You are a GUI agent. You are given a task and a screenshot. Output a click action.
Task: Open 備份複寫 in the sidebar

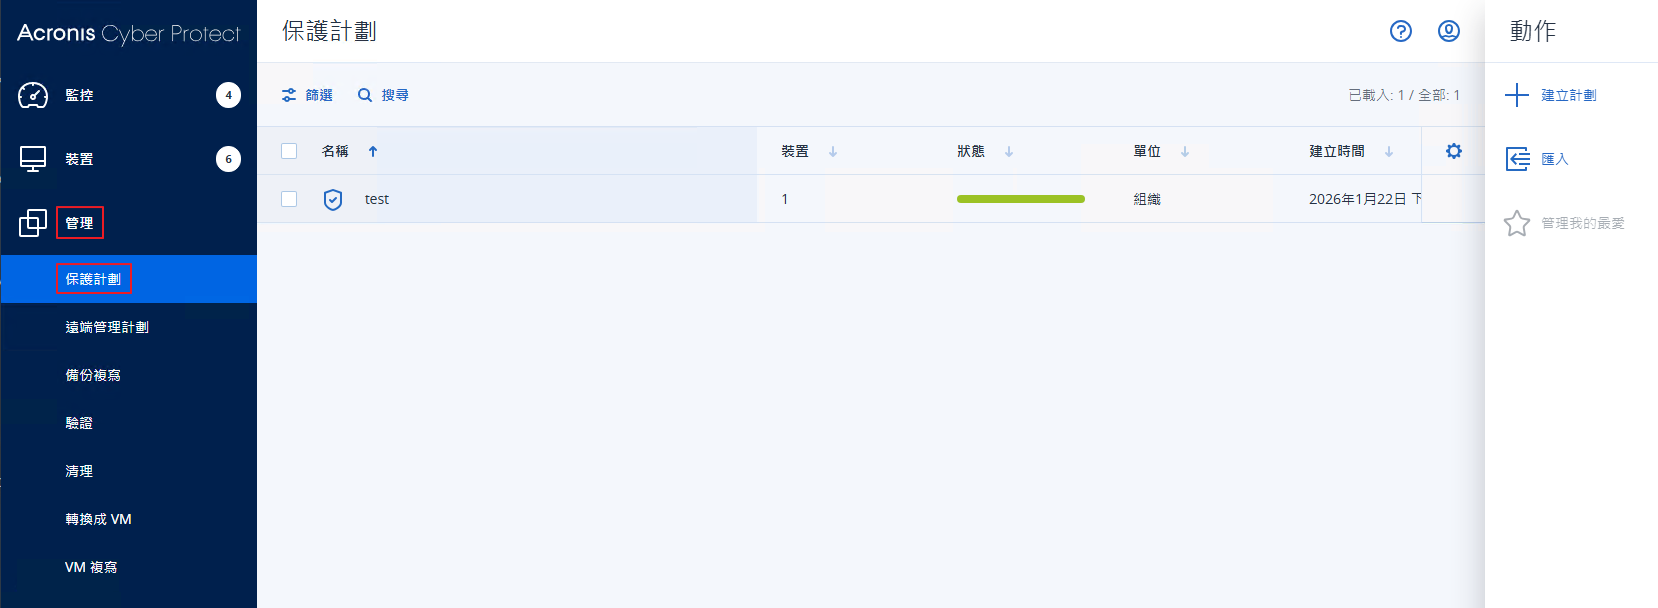point(93,375)
